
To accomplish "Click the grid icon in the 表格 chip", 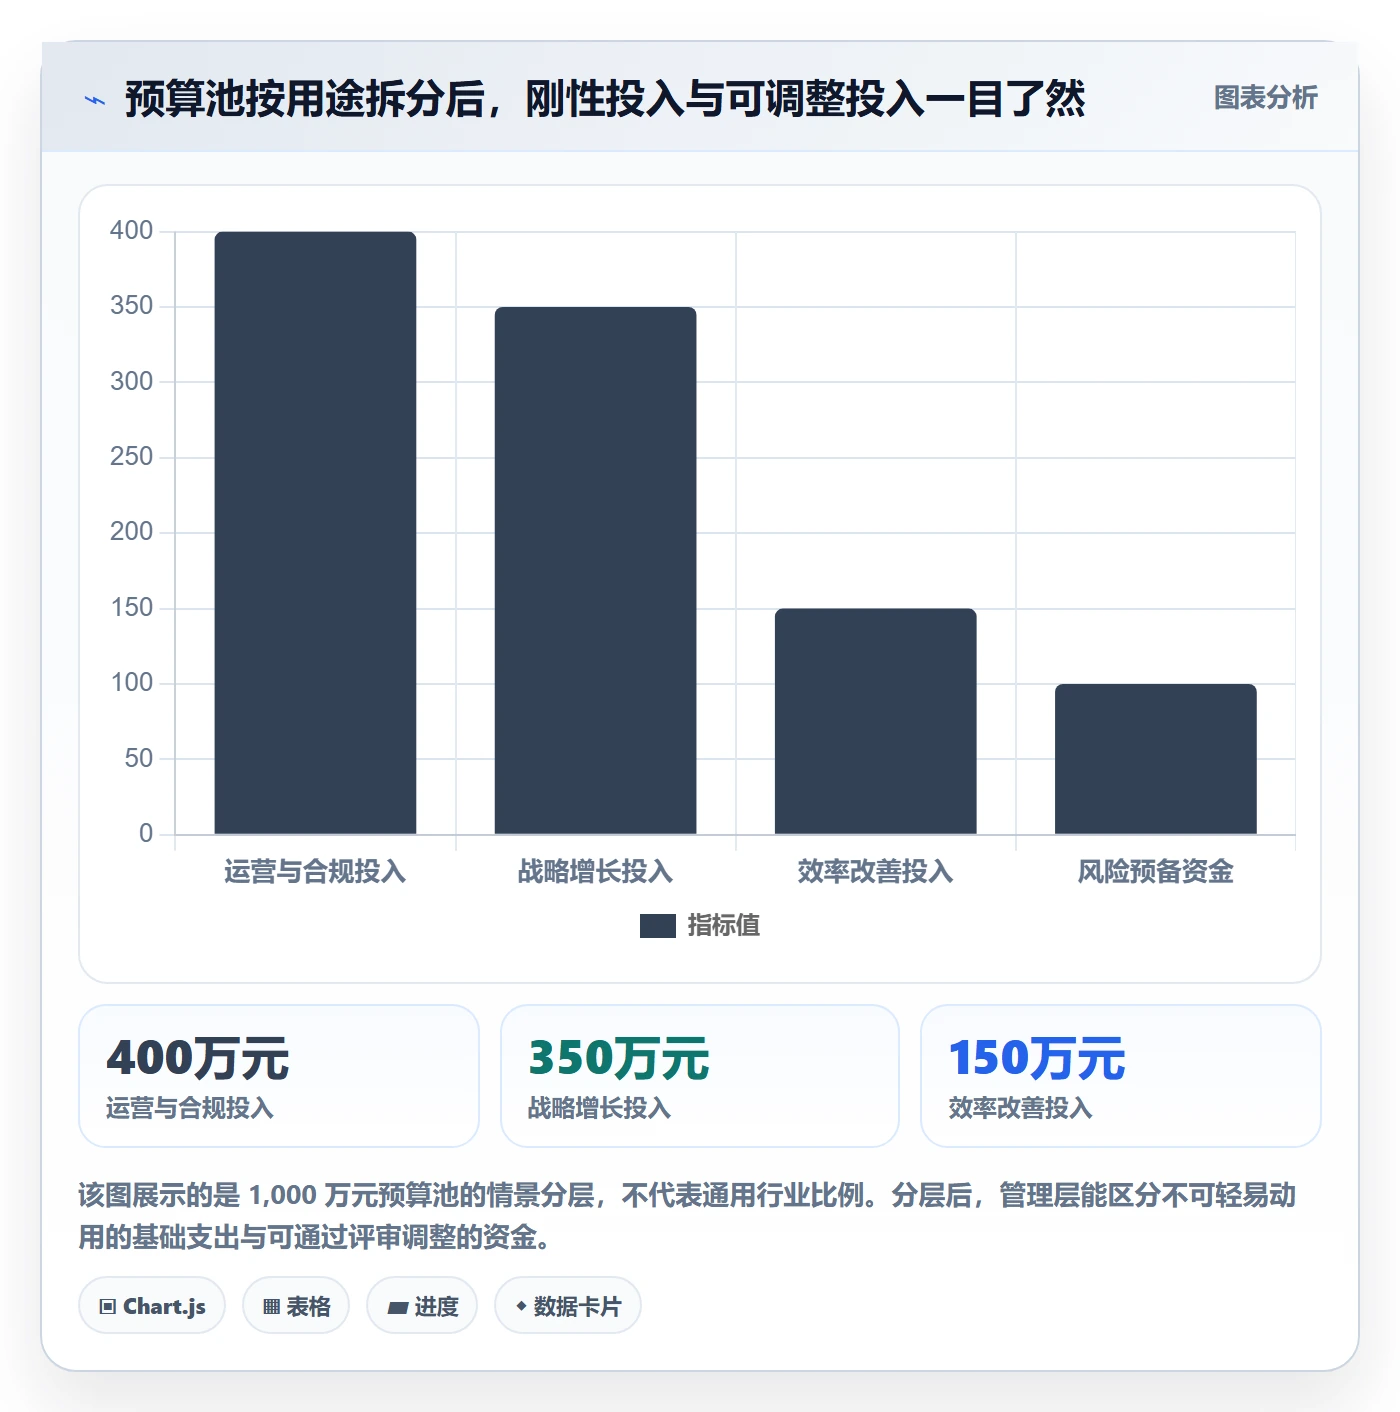I will tap(271, 1307).
